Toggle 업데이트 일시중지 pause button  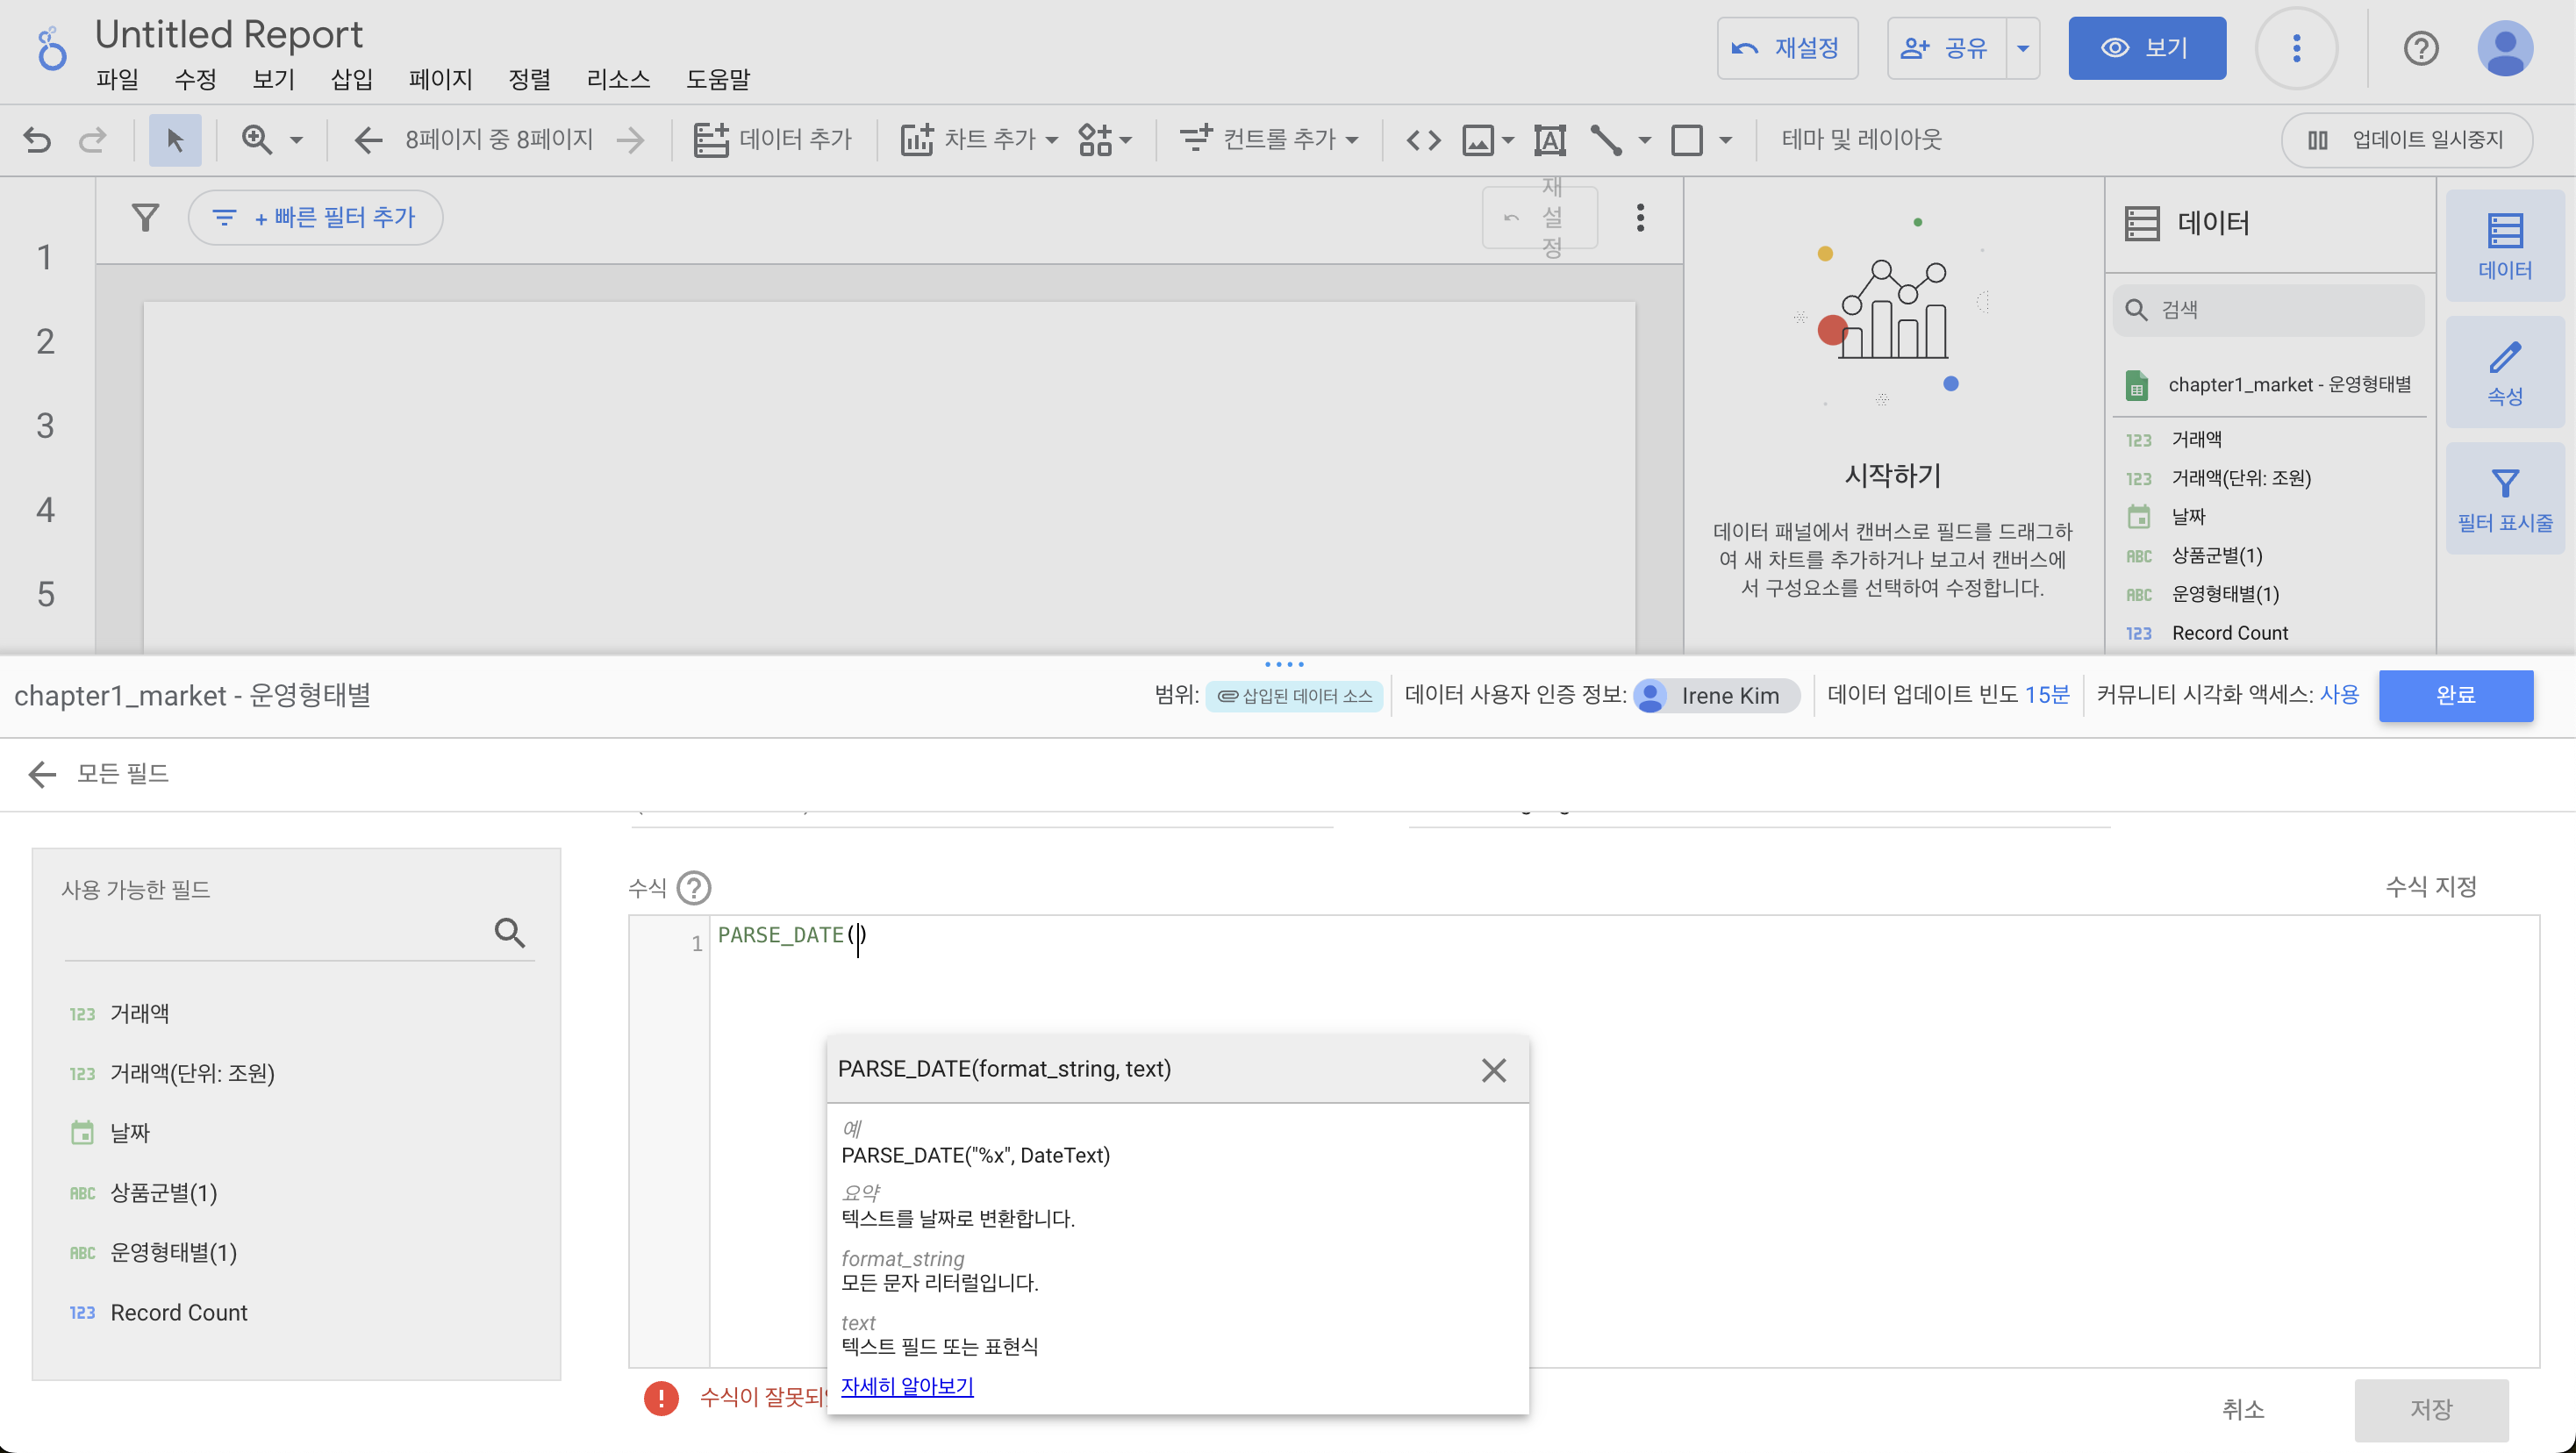click(2407, 140)
